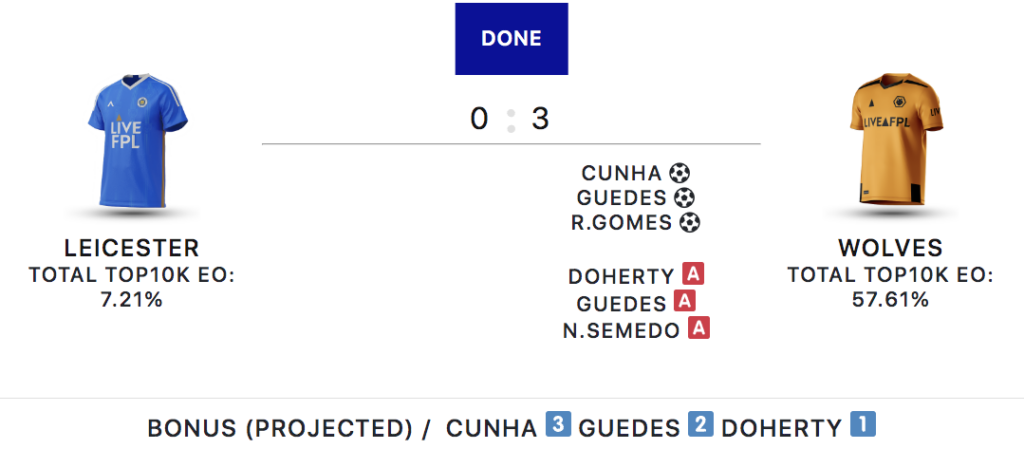Select the WOLVES team name
This screenshot has width=1024, height=449.
point(890,248)
